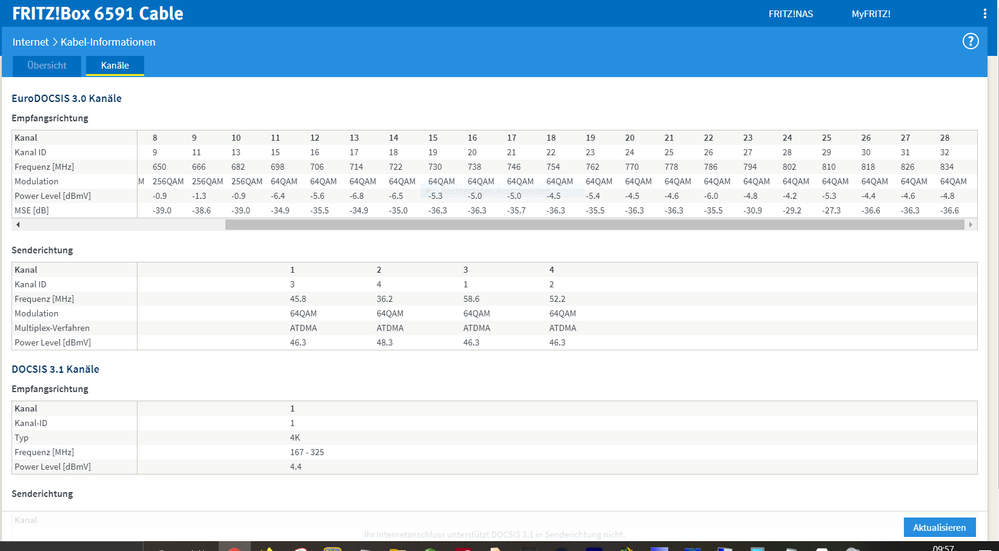Open the FRITZ!NAS link

[x=791, y=13]
